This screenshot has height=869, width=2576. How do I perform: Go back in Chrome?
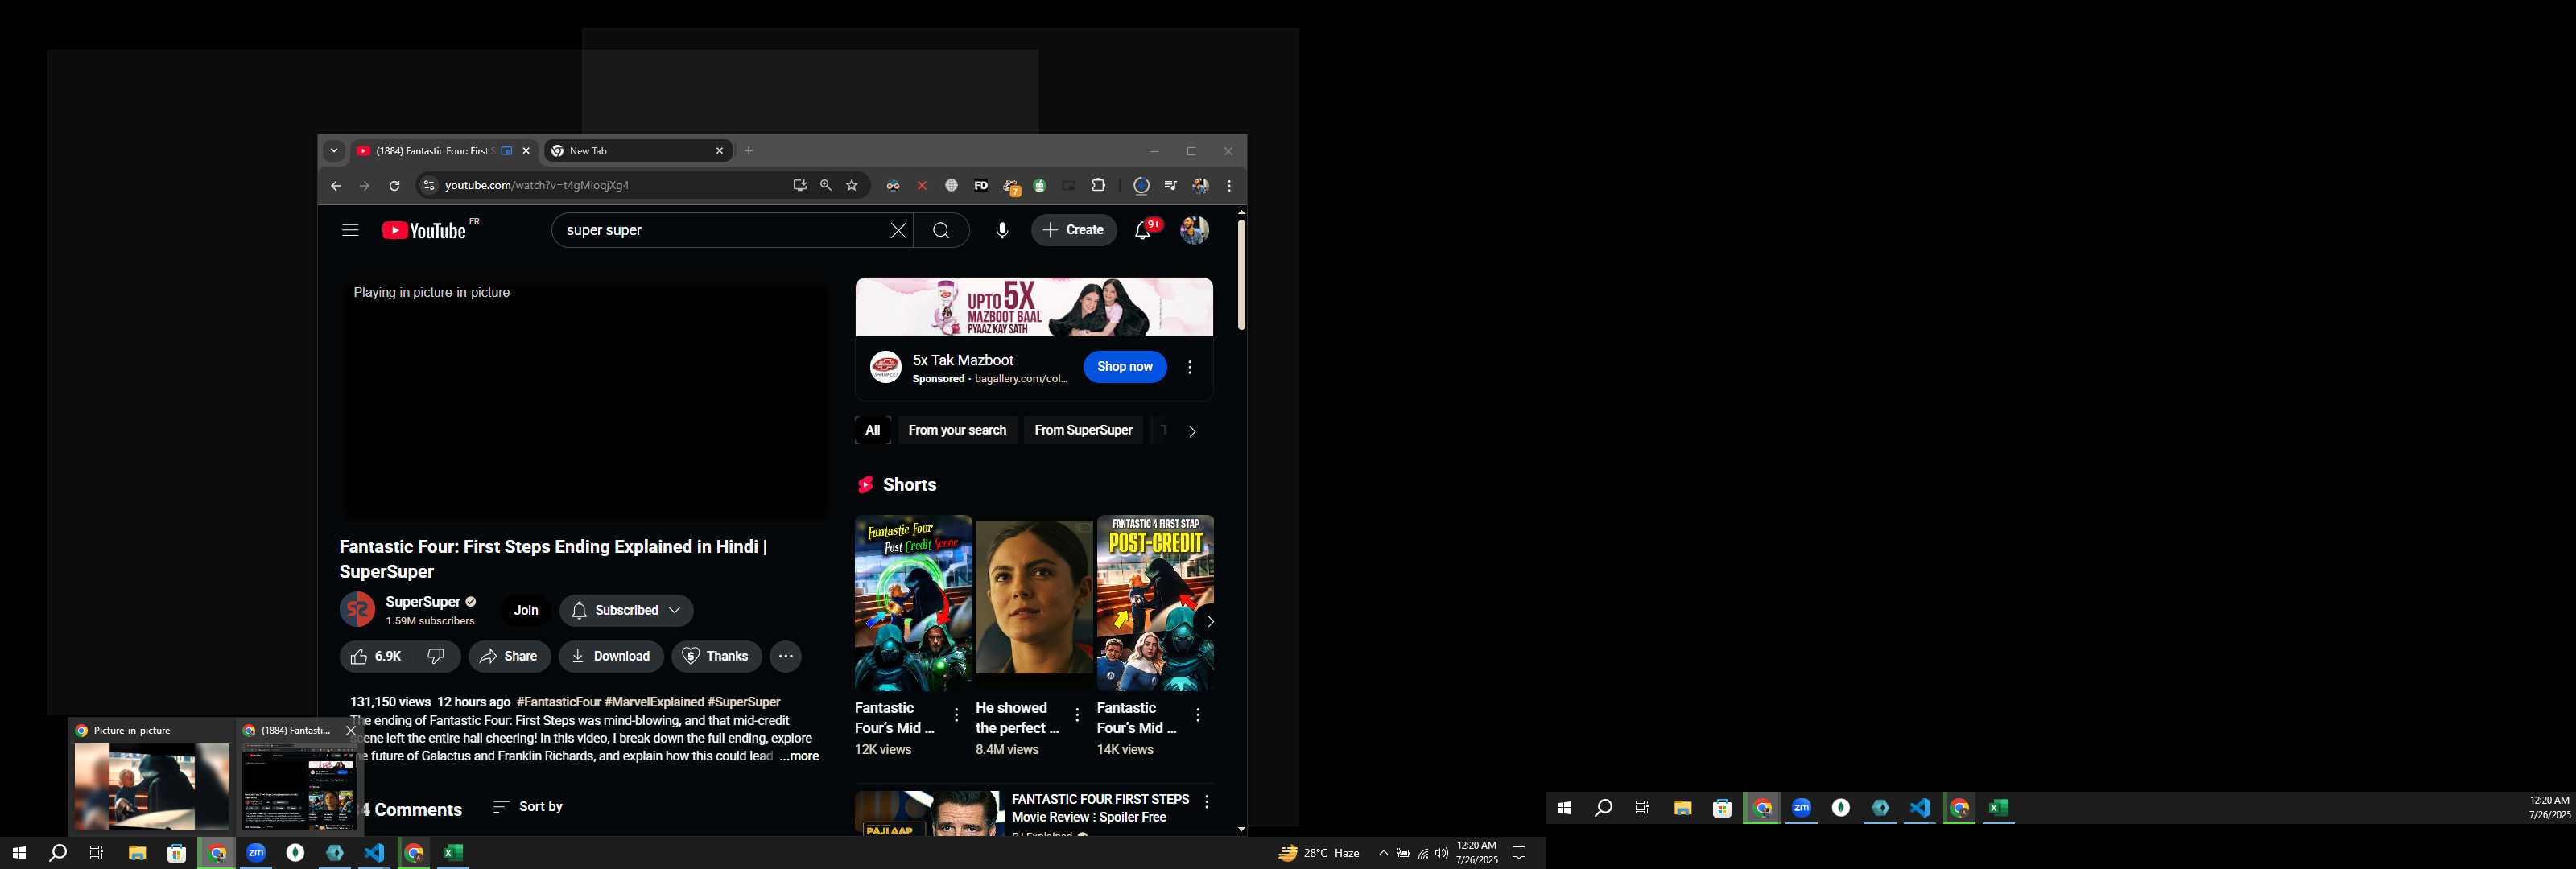pos(335,186)
